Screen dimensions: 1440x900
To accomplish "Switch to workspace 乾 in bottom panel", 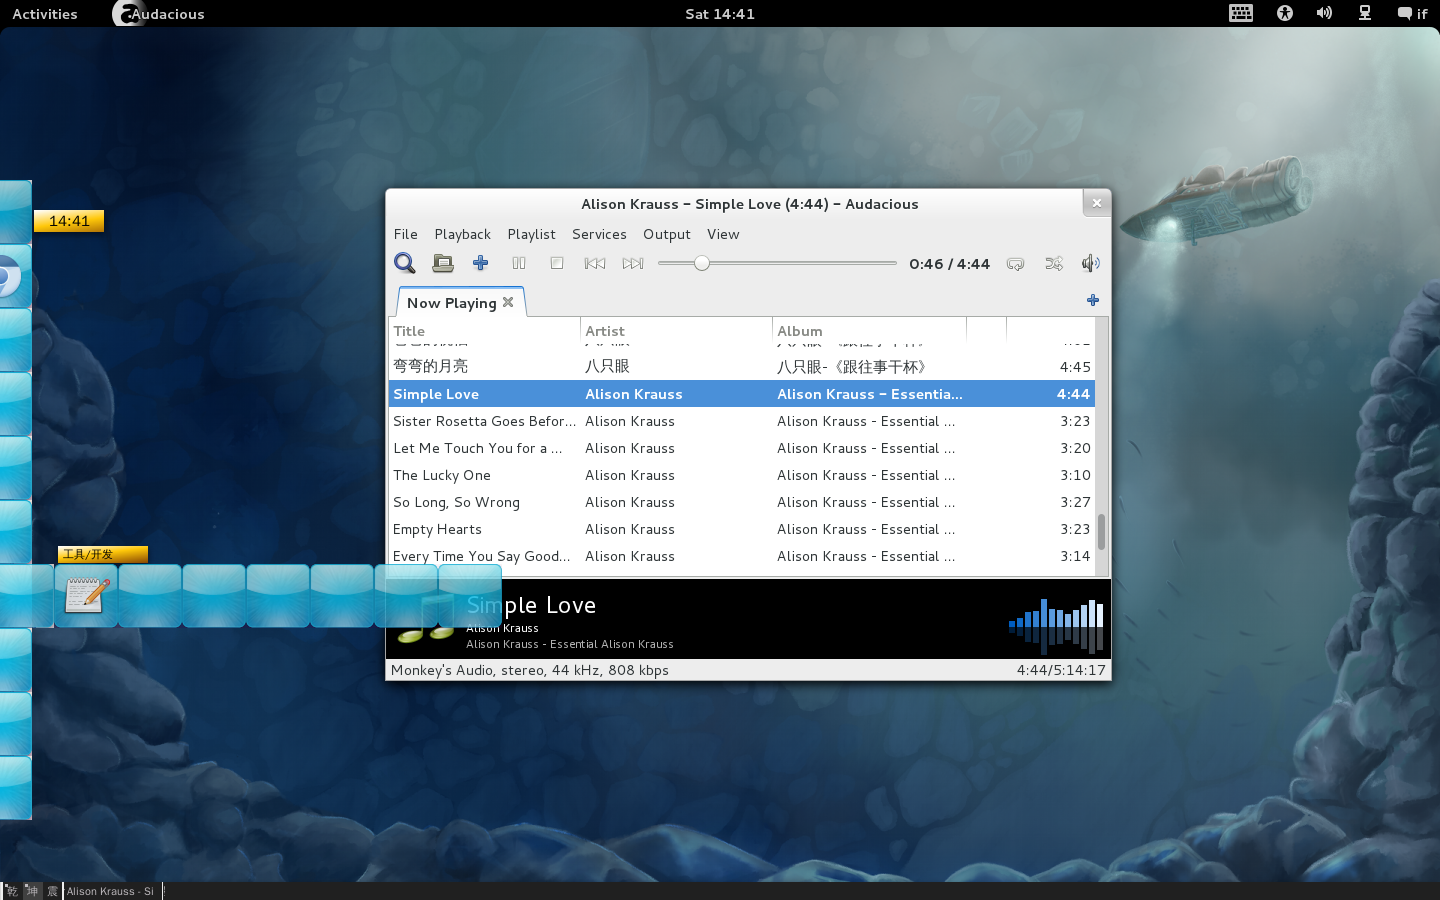I will coord(11,891).
